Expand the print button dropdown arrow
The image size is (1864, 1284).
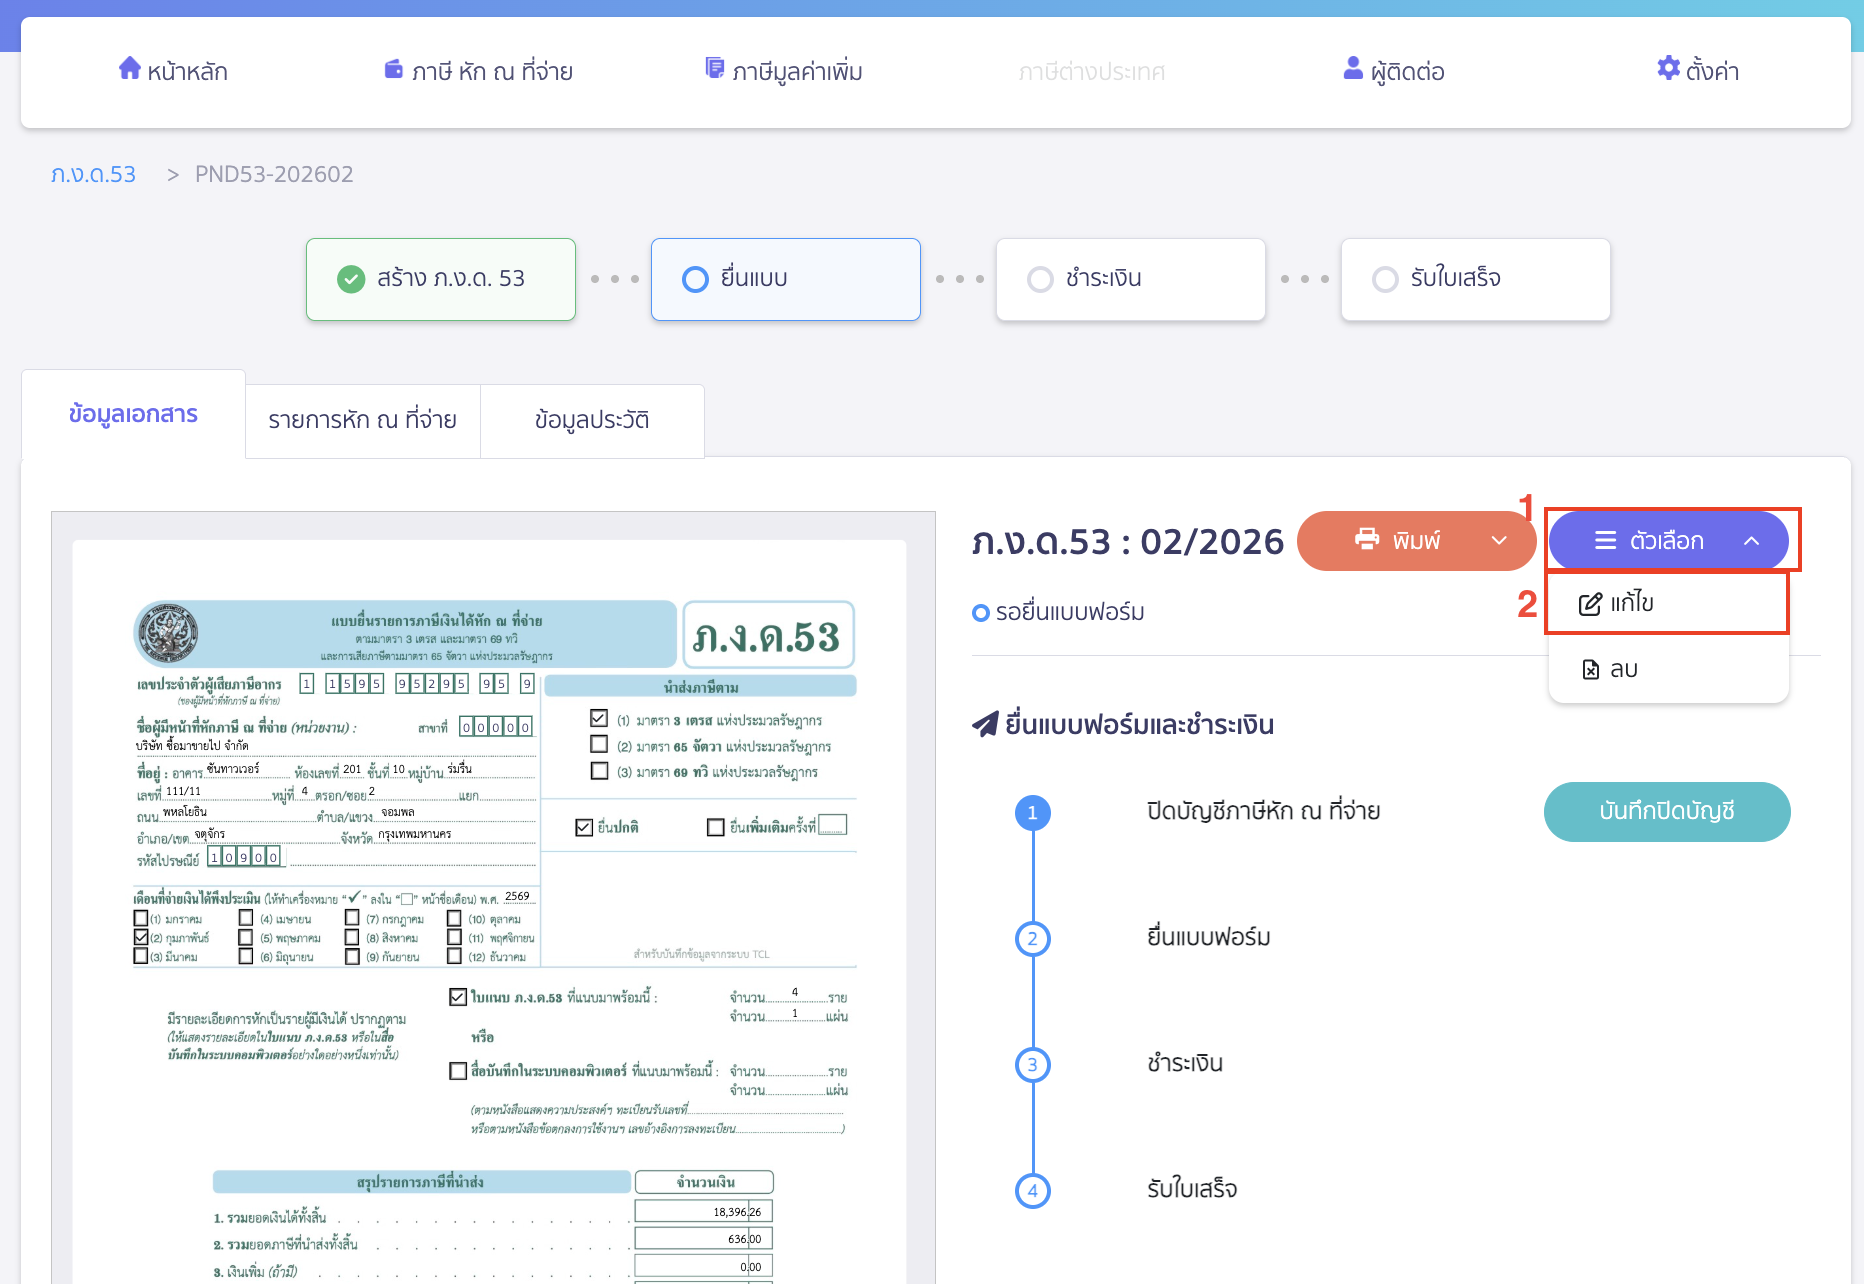pos(1499,541)
